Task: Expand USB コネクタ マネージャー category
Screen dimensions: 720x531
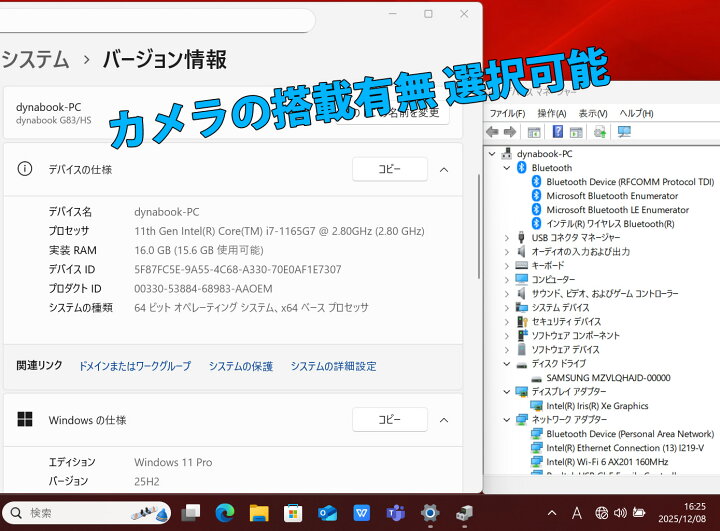Action: pyautogui.click(x=506, y=238)
